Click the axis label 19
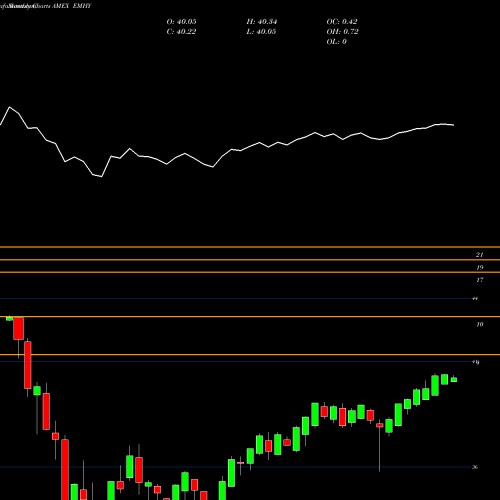Image resolution: width=500 pixels, height=500 pixels. click(479, 268)
